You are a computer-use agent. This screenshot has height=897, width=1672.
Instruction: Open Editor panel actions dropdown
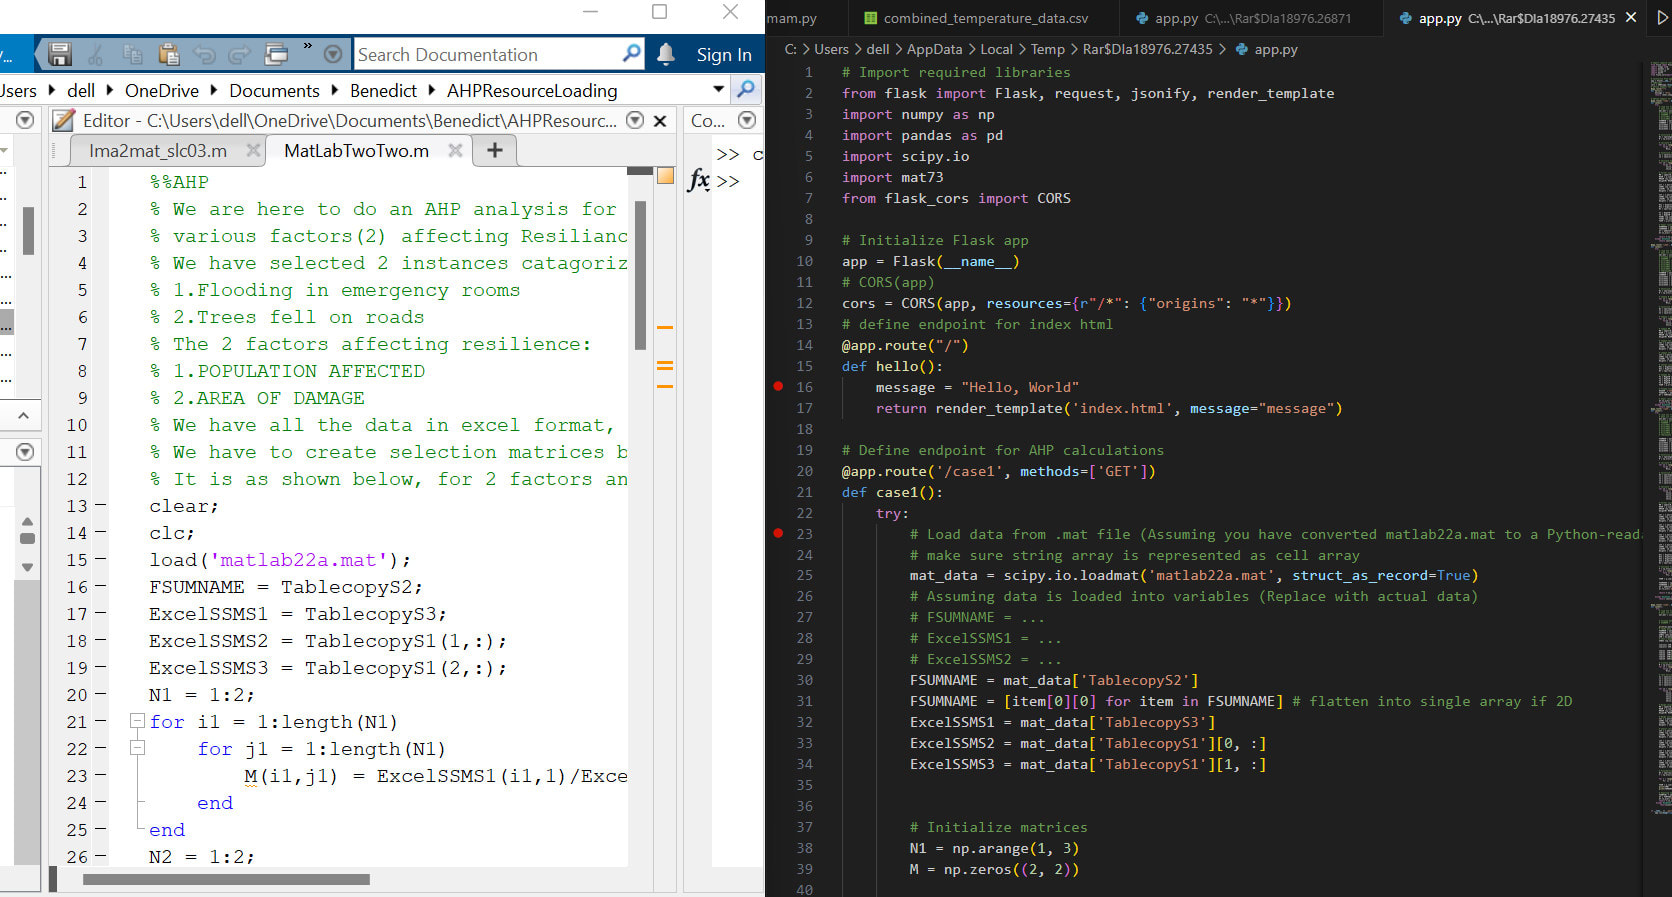click(x=634, y=120)
